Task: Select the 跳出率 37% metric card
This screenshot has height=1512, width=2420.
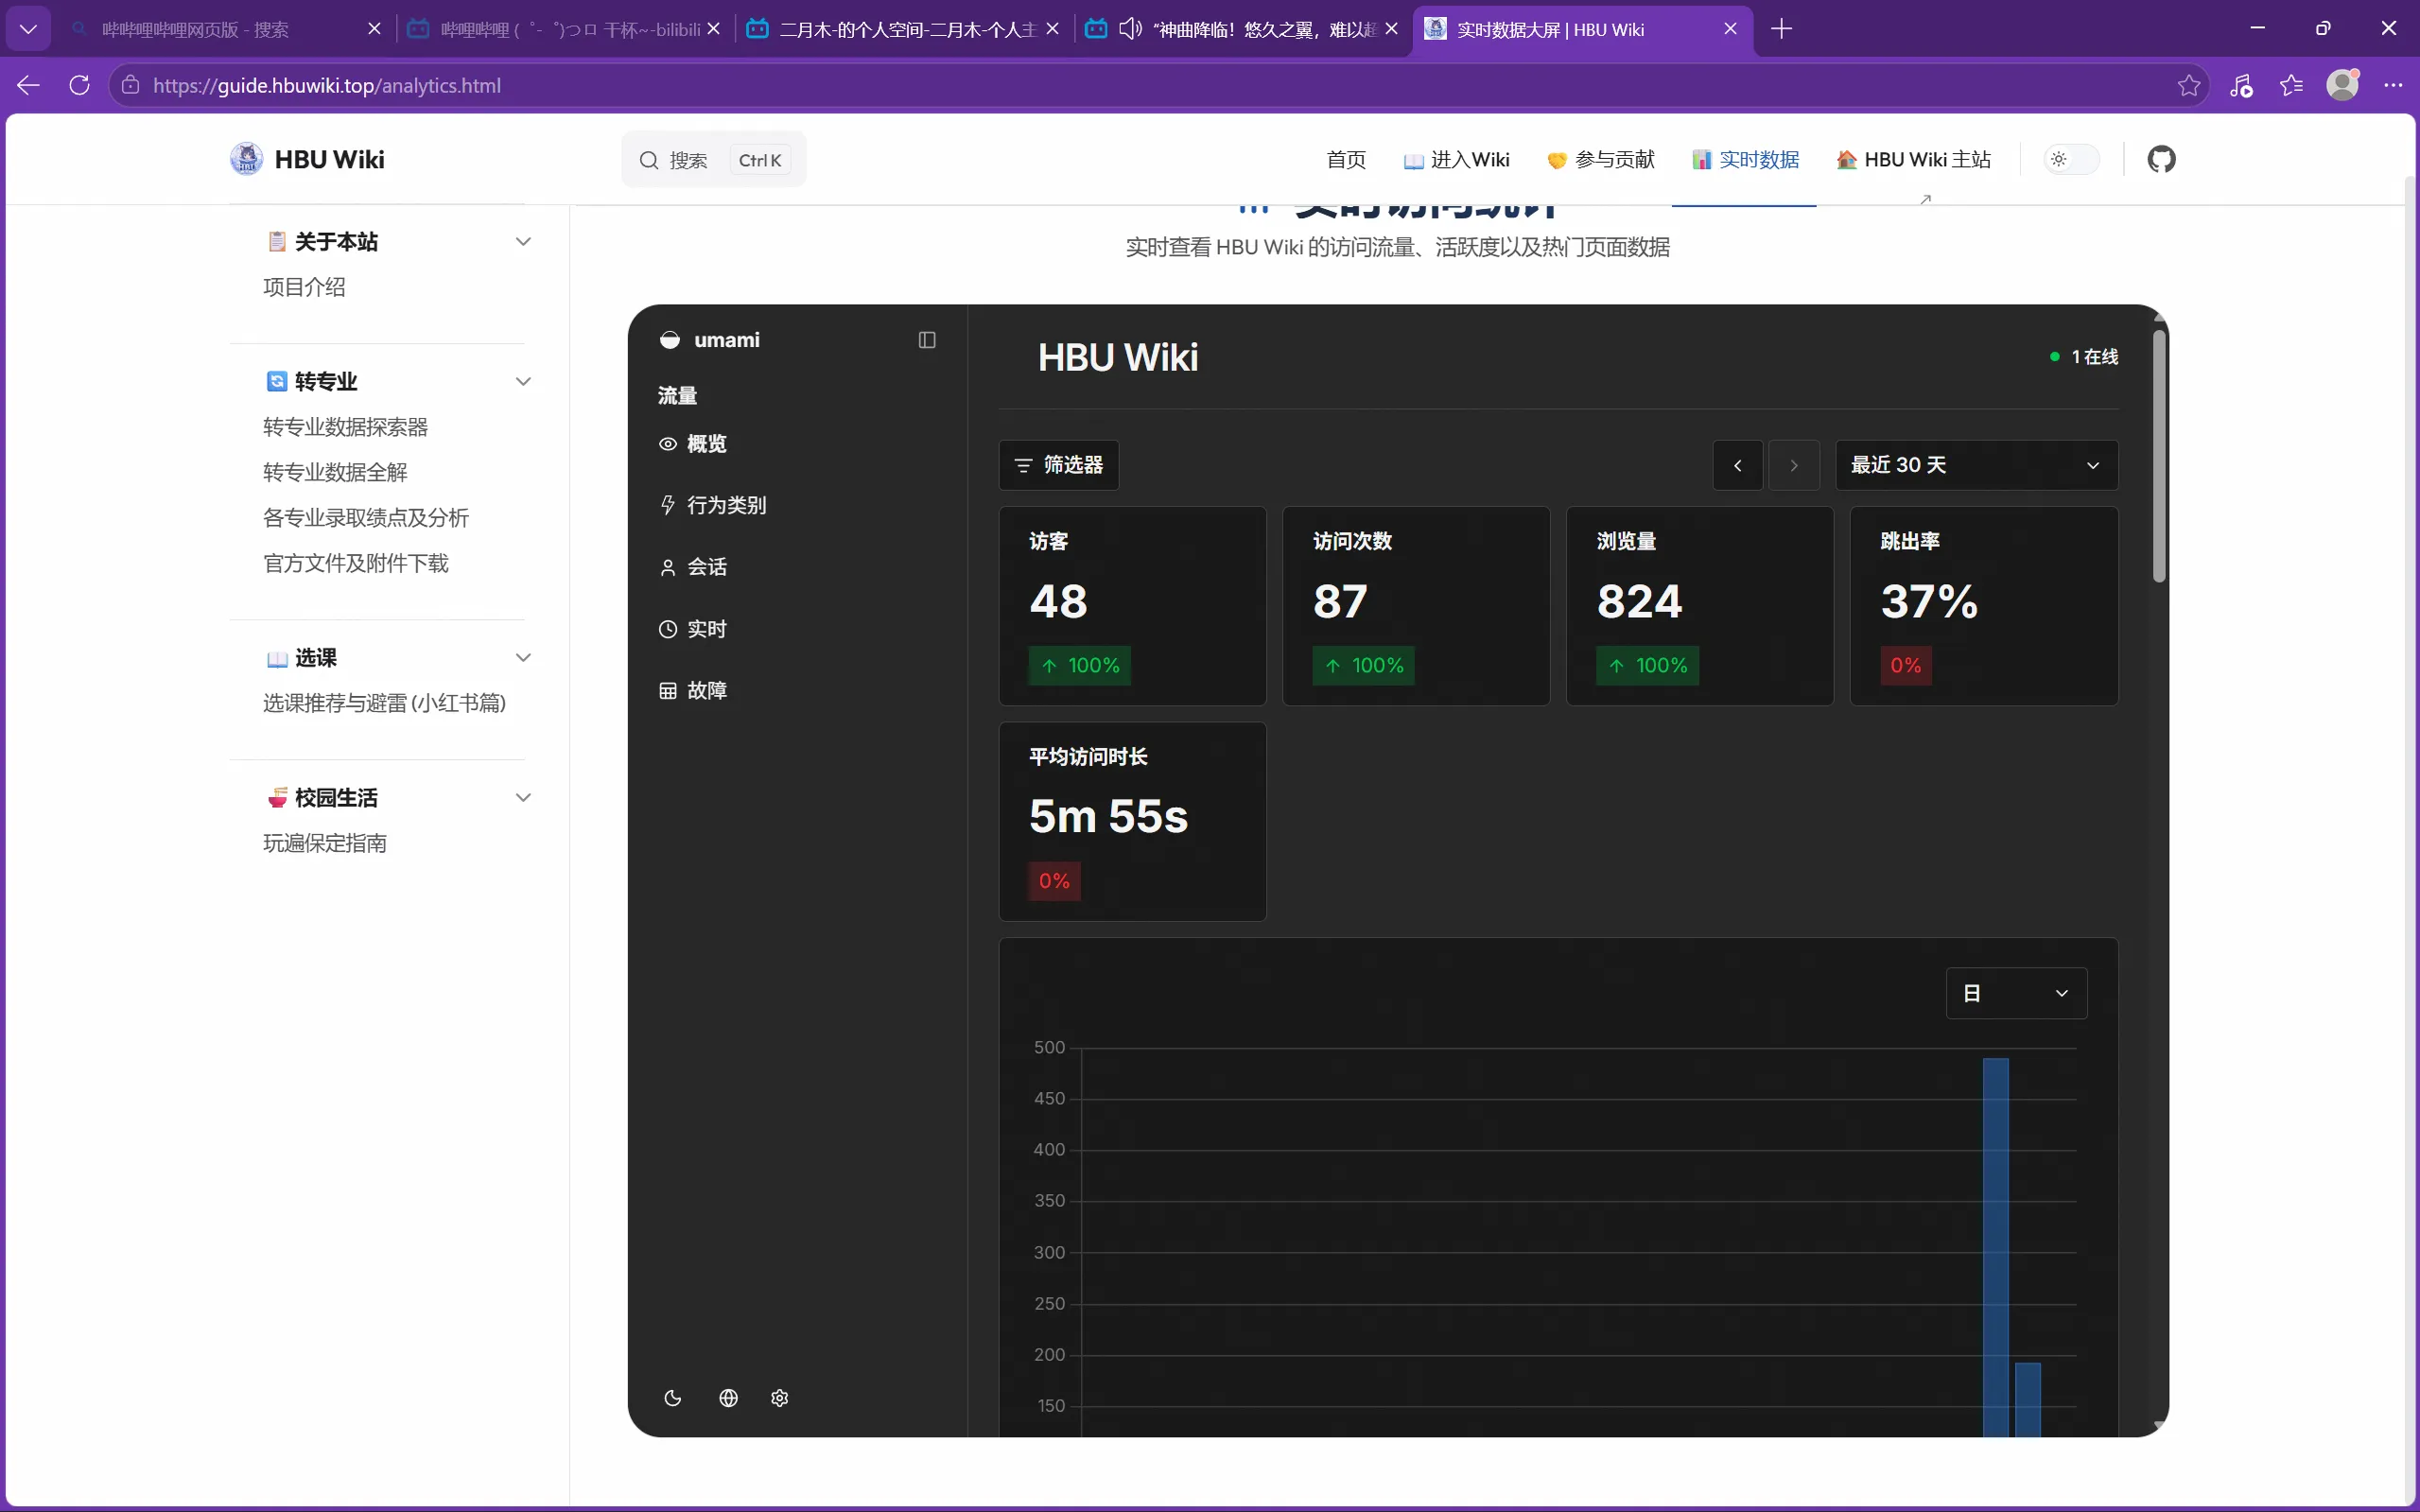Action: (x=1984, y=606)
